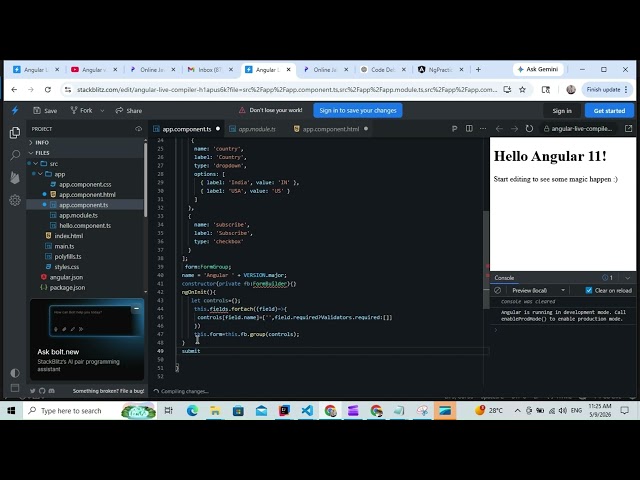Screen dimensions: 640x480
Task: Click the Save button
Action: pos(45,111)
